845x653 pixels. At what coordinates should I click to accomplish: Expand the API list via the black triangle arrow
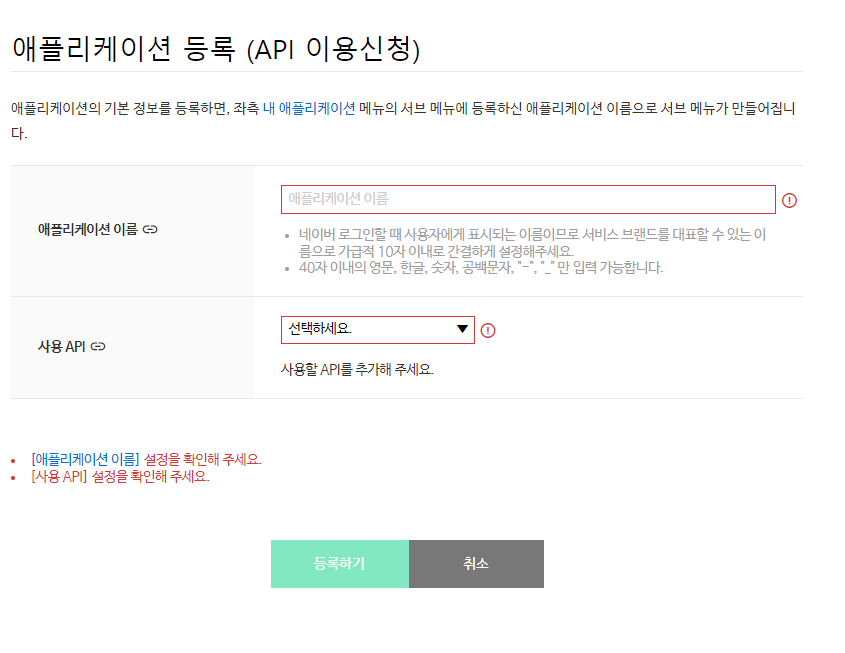point(462,329)
